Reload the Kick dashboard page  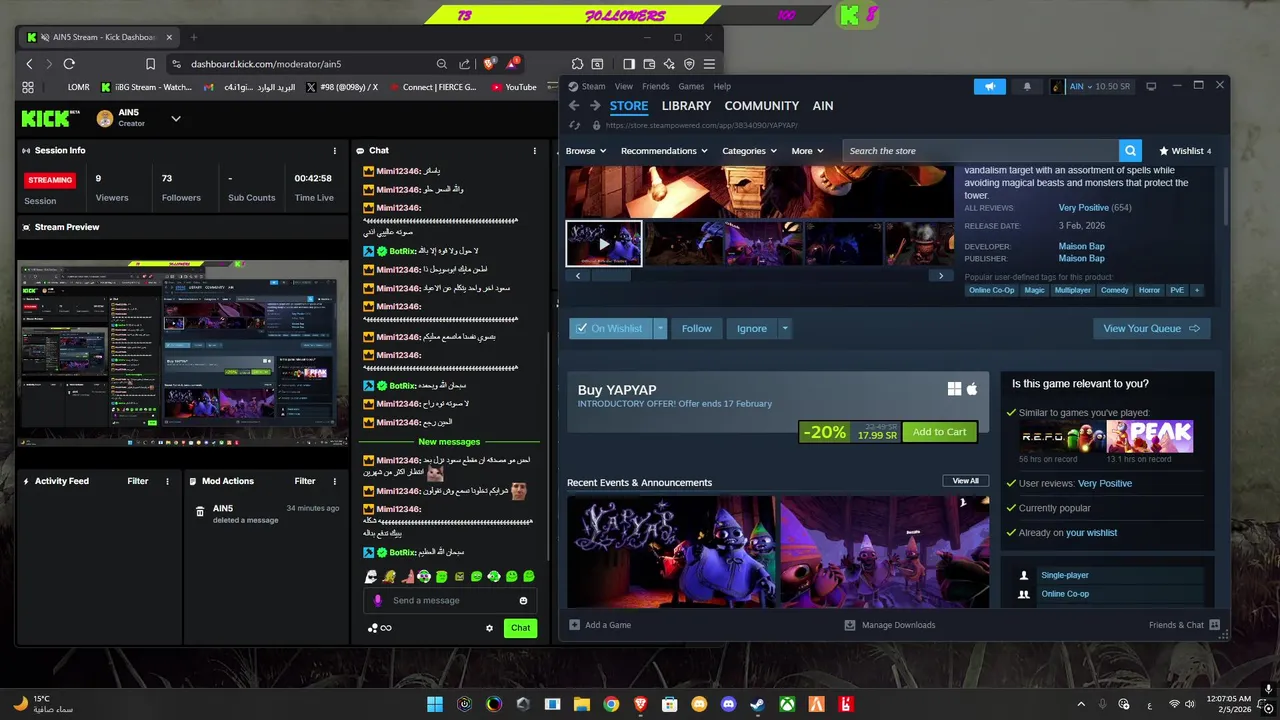69,64
